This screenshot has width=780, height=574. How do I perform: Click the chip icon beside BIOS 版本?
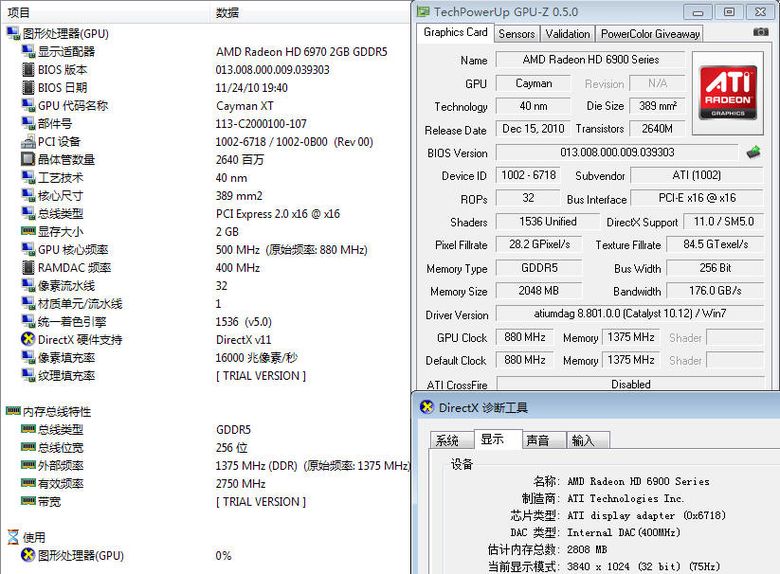28,70
